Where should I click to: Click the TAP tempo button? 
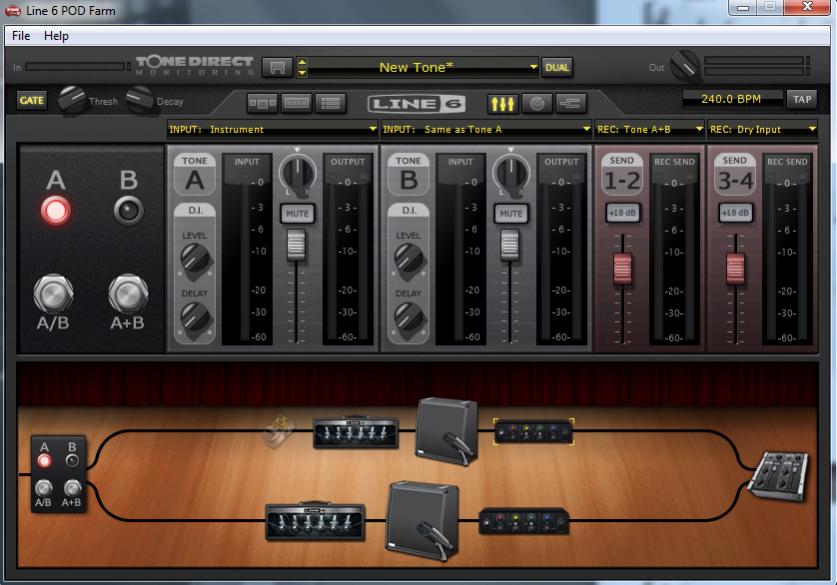pos(802,99)
